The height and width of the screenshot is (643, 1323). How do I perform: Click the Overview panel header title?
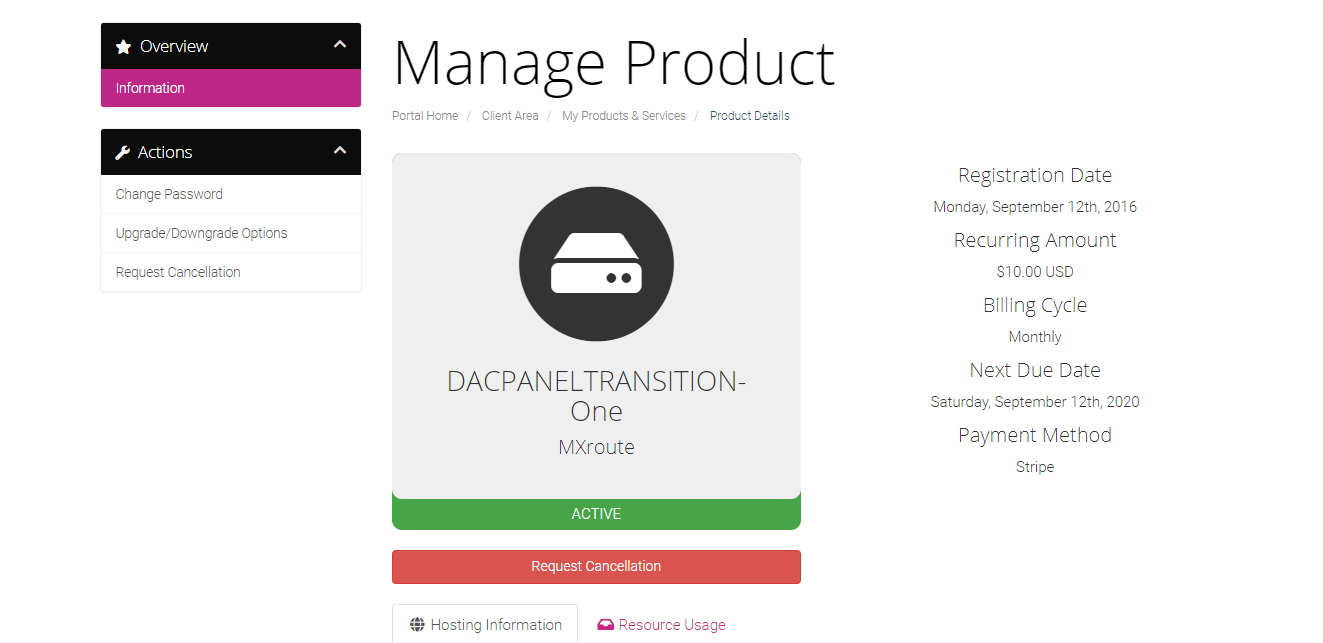click(x=174, y=46)
